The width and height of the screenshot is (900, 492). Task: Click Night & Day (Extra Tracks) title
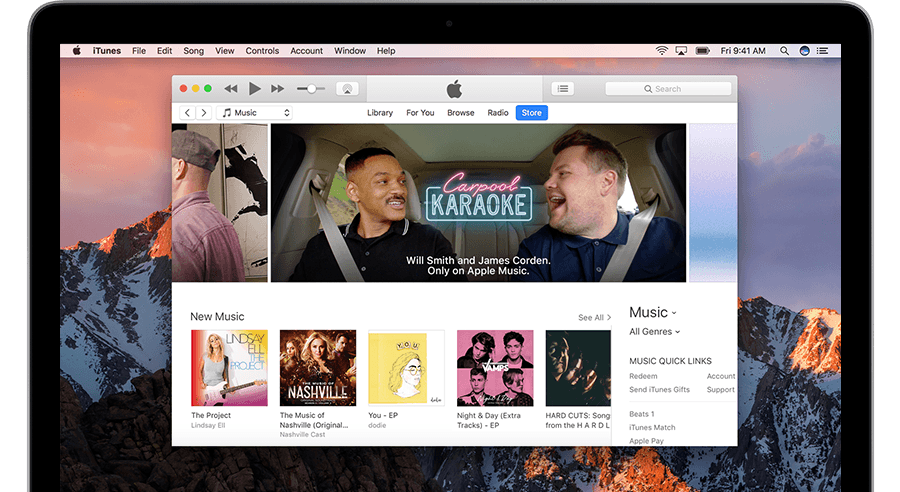click(x=488, y=420)
